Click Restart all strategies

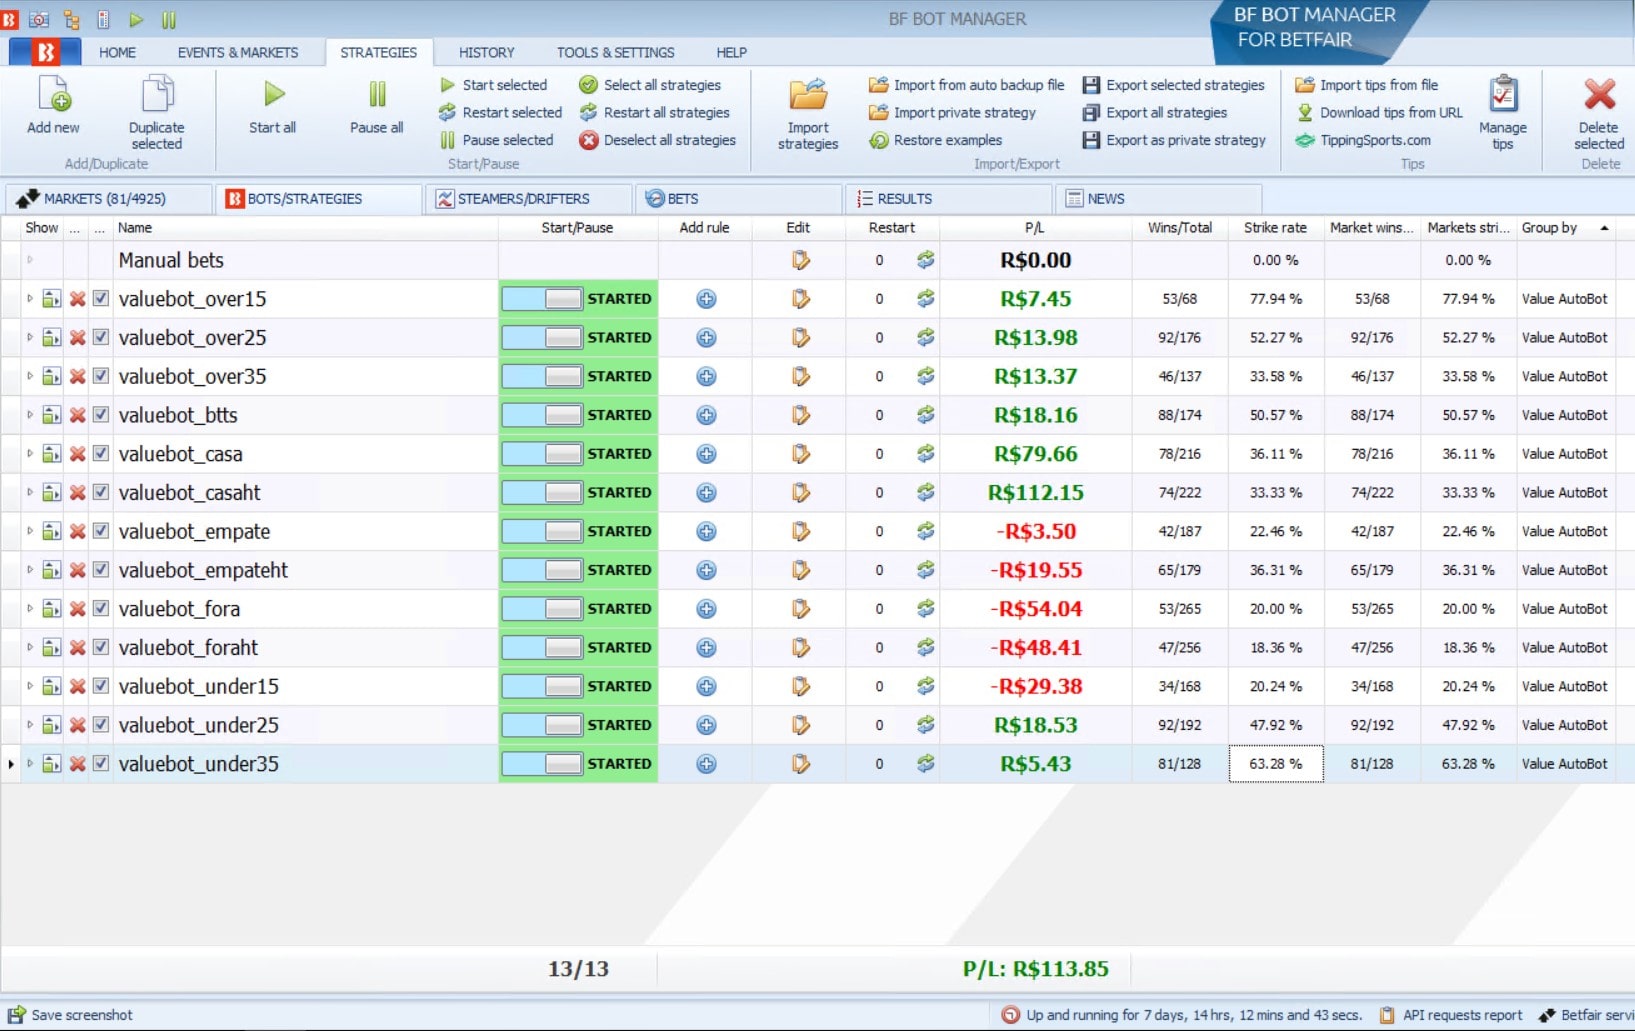pyautogui.click(x=656, y=113)
